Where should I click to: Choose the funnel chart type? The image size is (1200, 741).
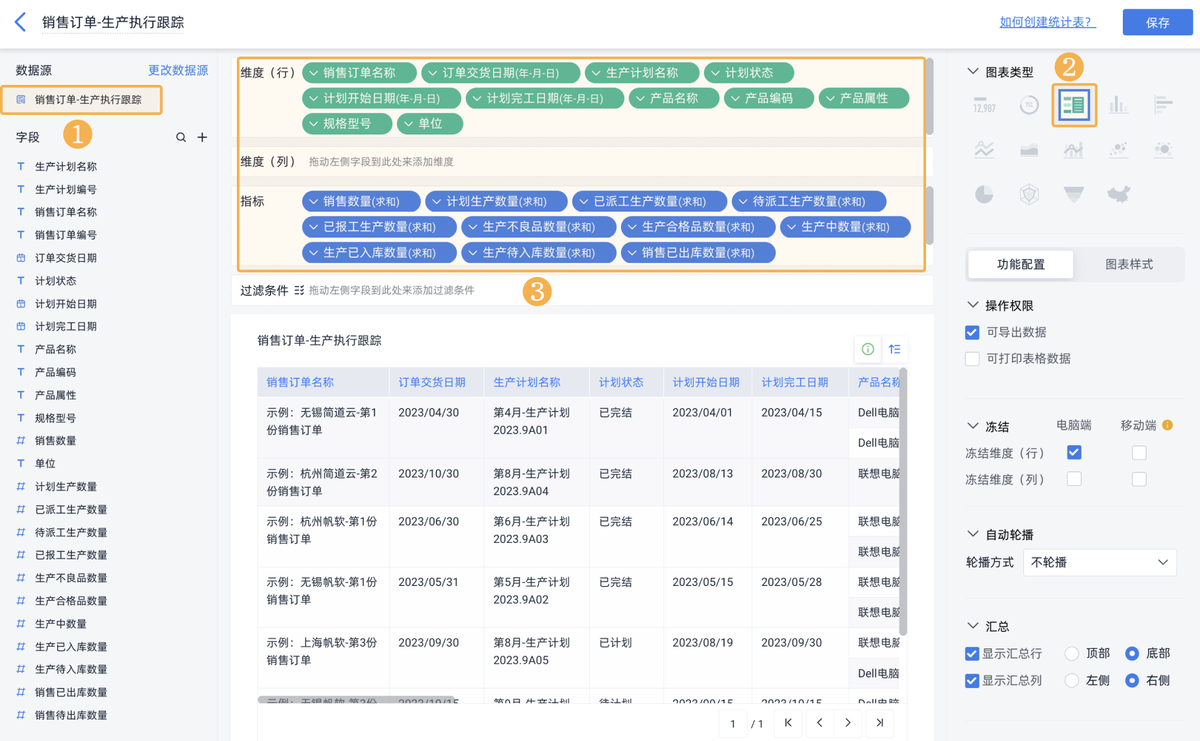pyautogui.click(x=1073, y=195)
